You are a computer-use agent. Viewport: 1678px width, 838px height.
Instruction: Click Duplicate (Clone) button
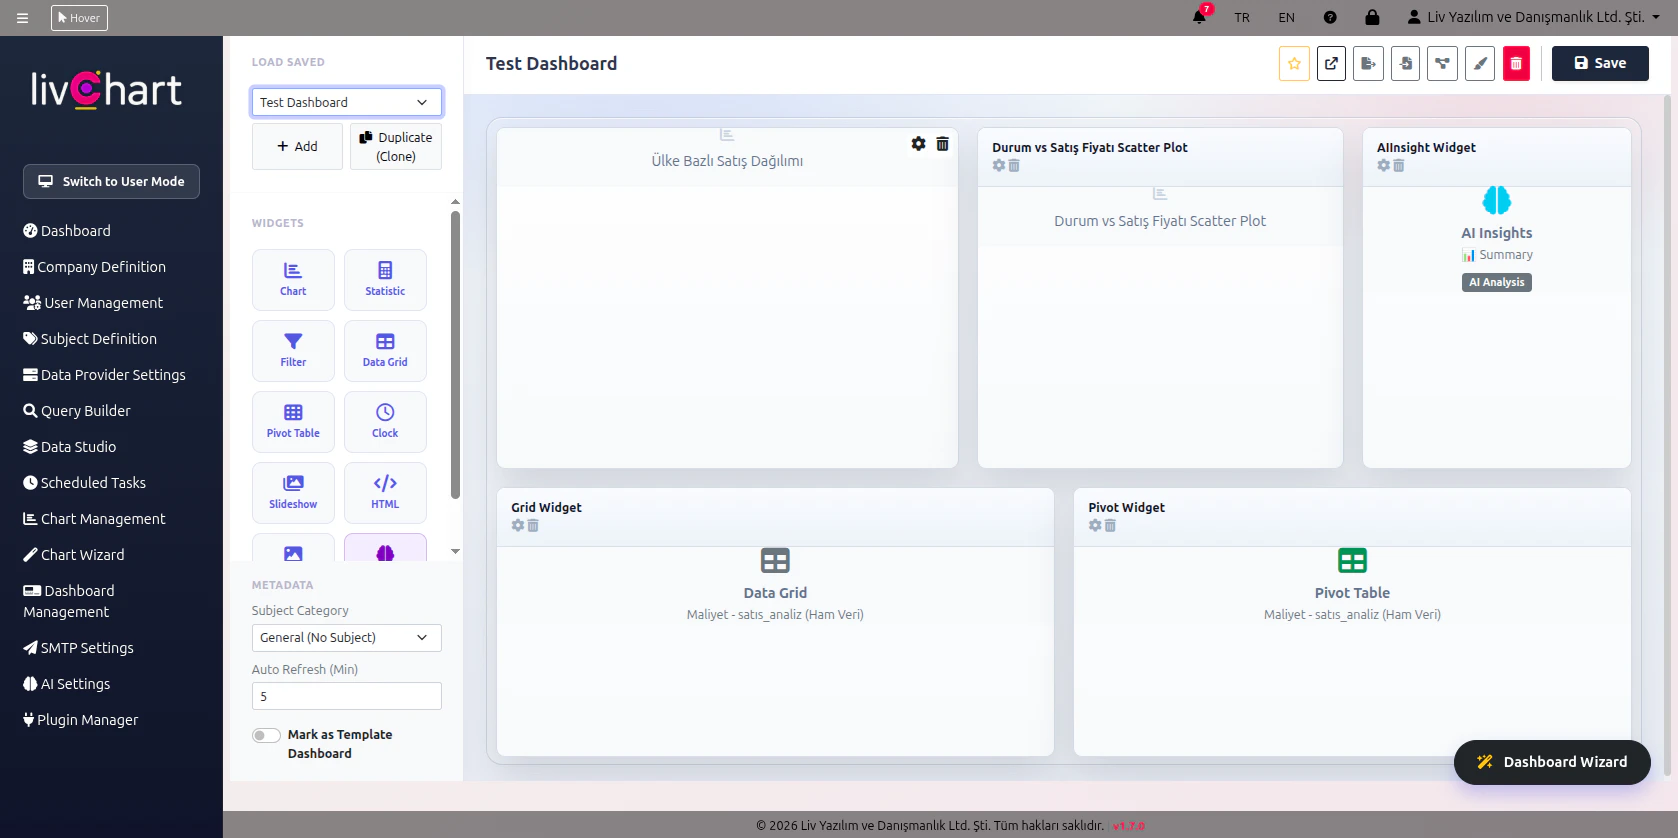click(396, 146)
